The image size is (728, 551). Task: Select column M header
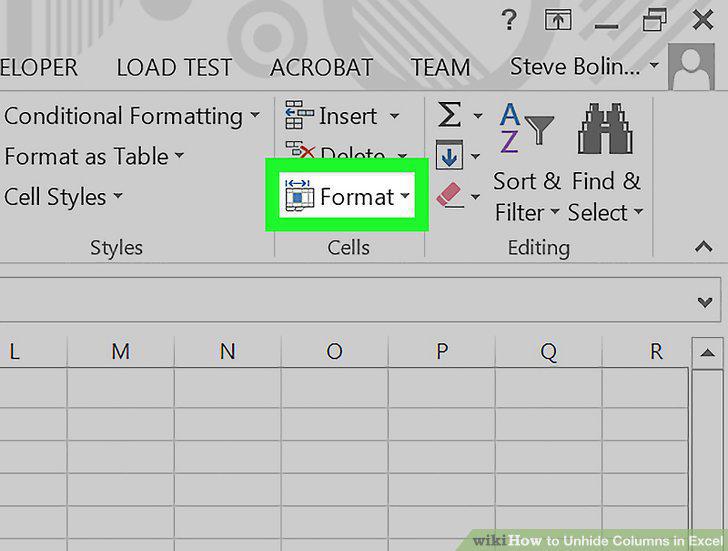point(121,351)
